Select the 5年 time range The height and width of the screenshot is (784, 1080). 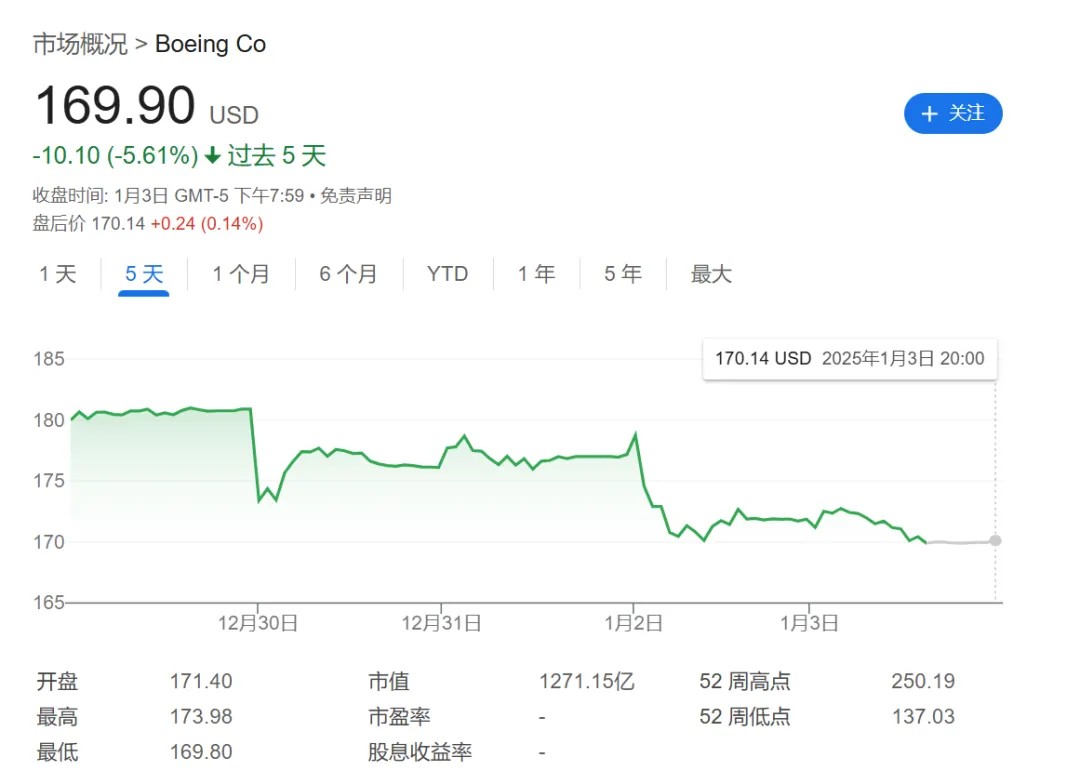click(x=621, y=273)
